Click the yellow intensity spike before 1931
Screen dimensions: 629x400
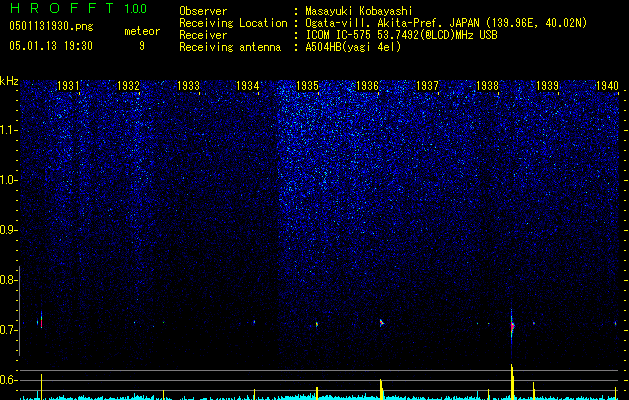pyautogui.click(x=41, y=386)
